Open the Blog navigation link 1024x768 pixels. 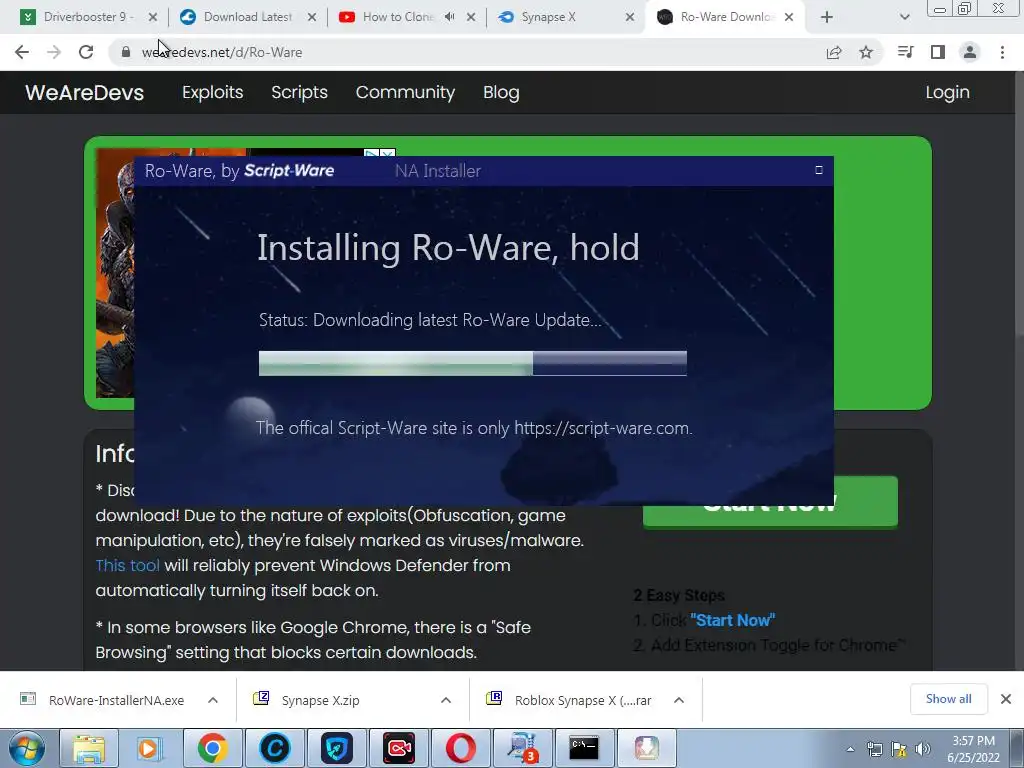(x=501, y=93)
